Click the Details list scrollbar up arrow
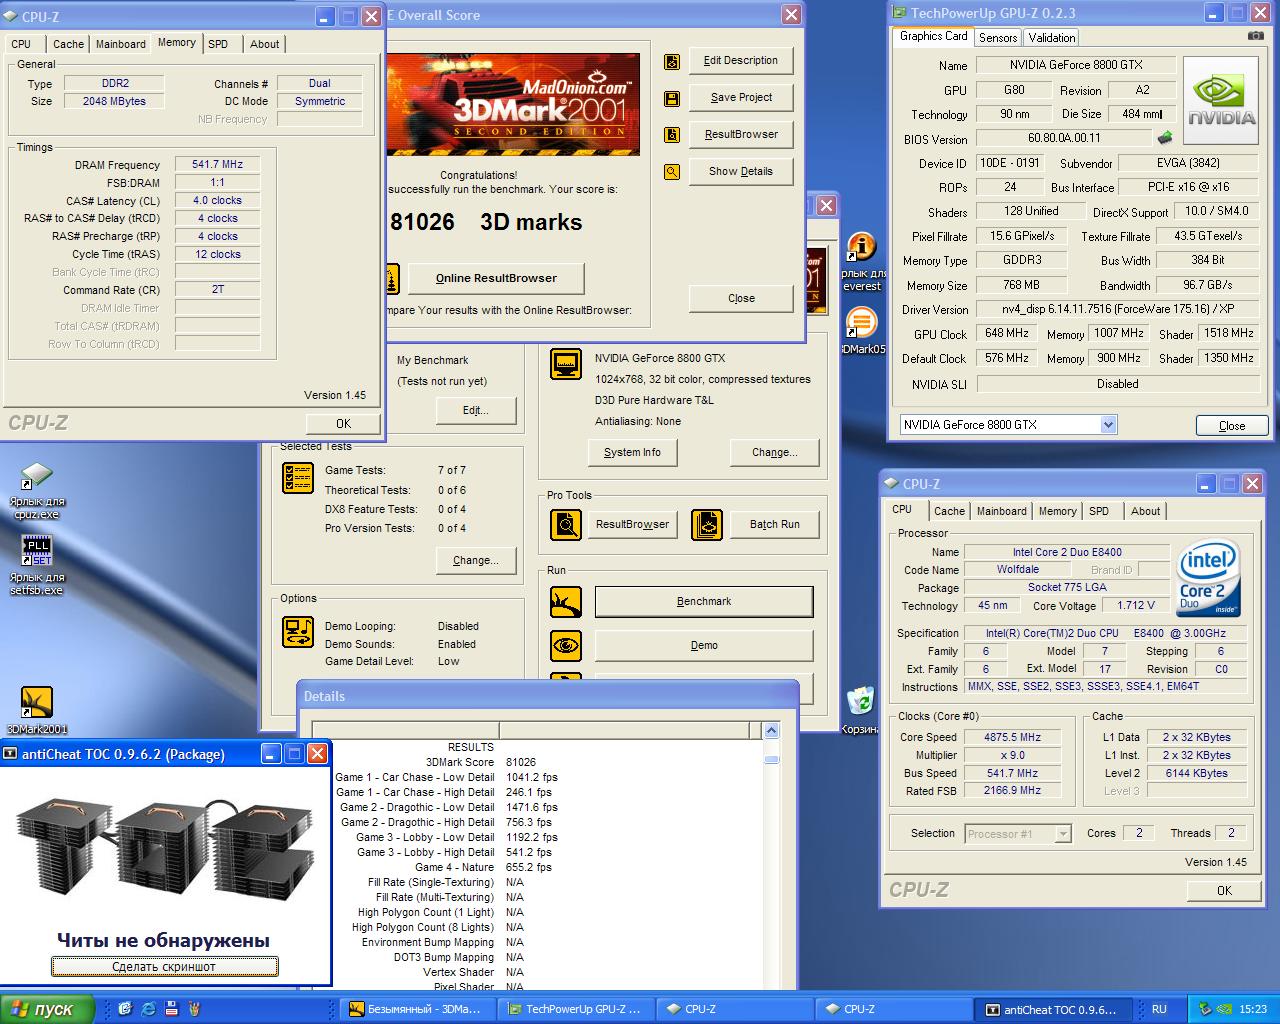 [771, 731]
